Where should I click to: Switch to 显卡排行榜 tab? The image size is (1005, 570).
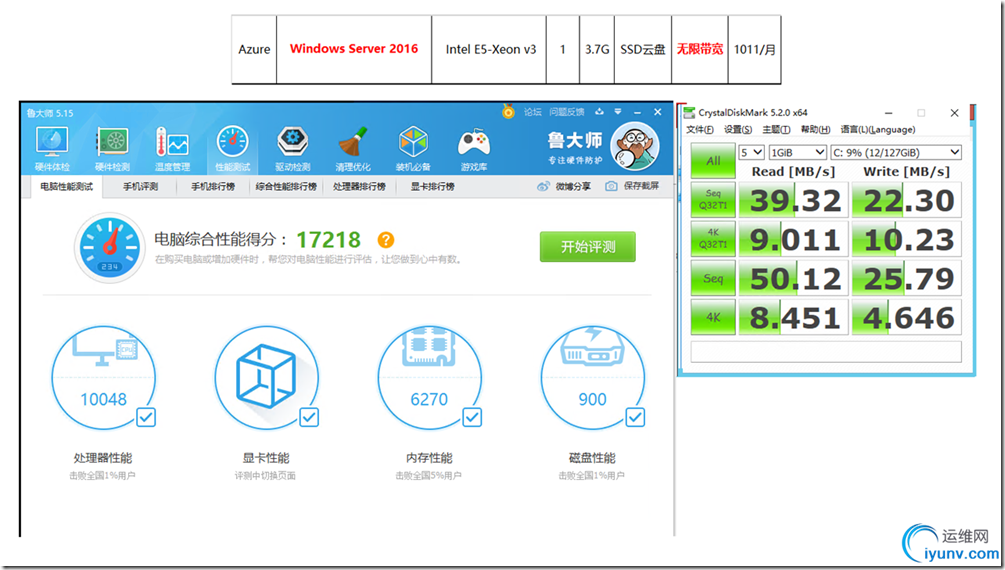(433, 187)
